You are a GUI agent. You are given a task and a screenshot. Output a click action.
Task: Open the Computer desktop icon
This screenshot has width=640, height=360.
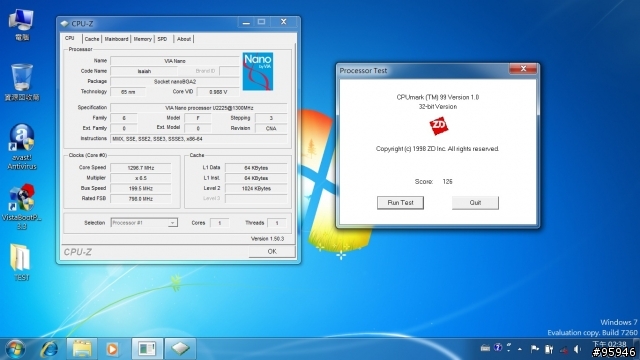tap(22, 24)
